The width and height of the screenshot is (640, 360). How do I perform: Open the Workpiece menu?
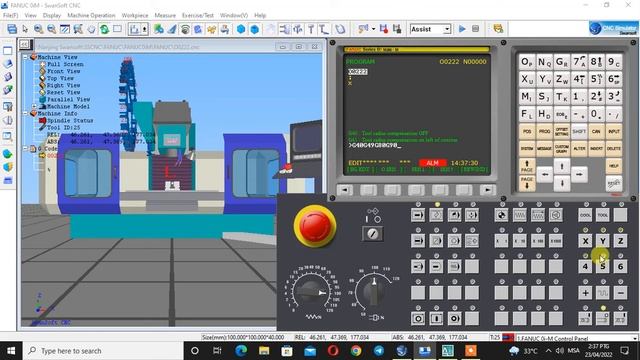point(135,15)
